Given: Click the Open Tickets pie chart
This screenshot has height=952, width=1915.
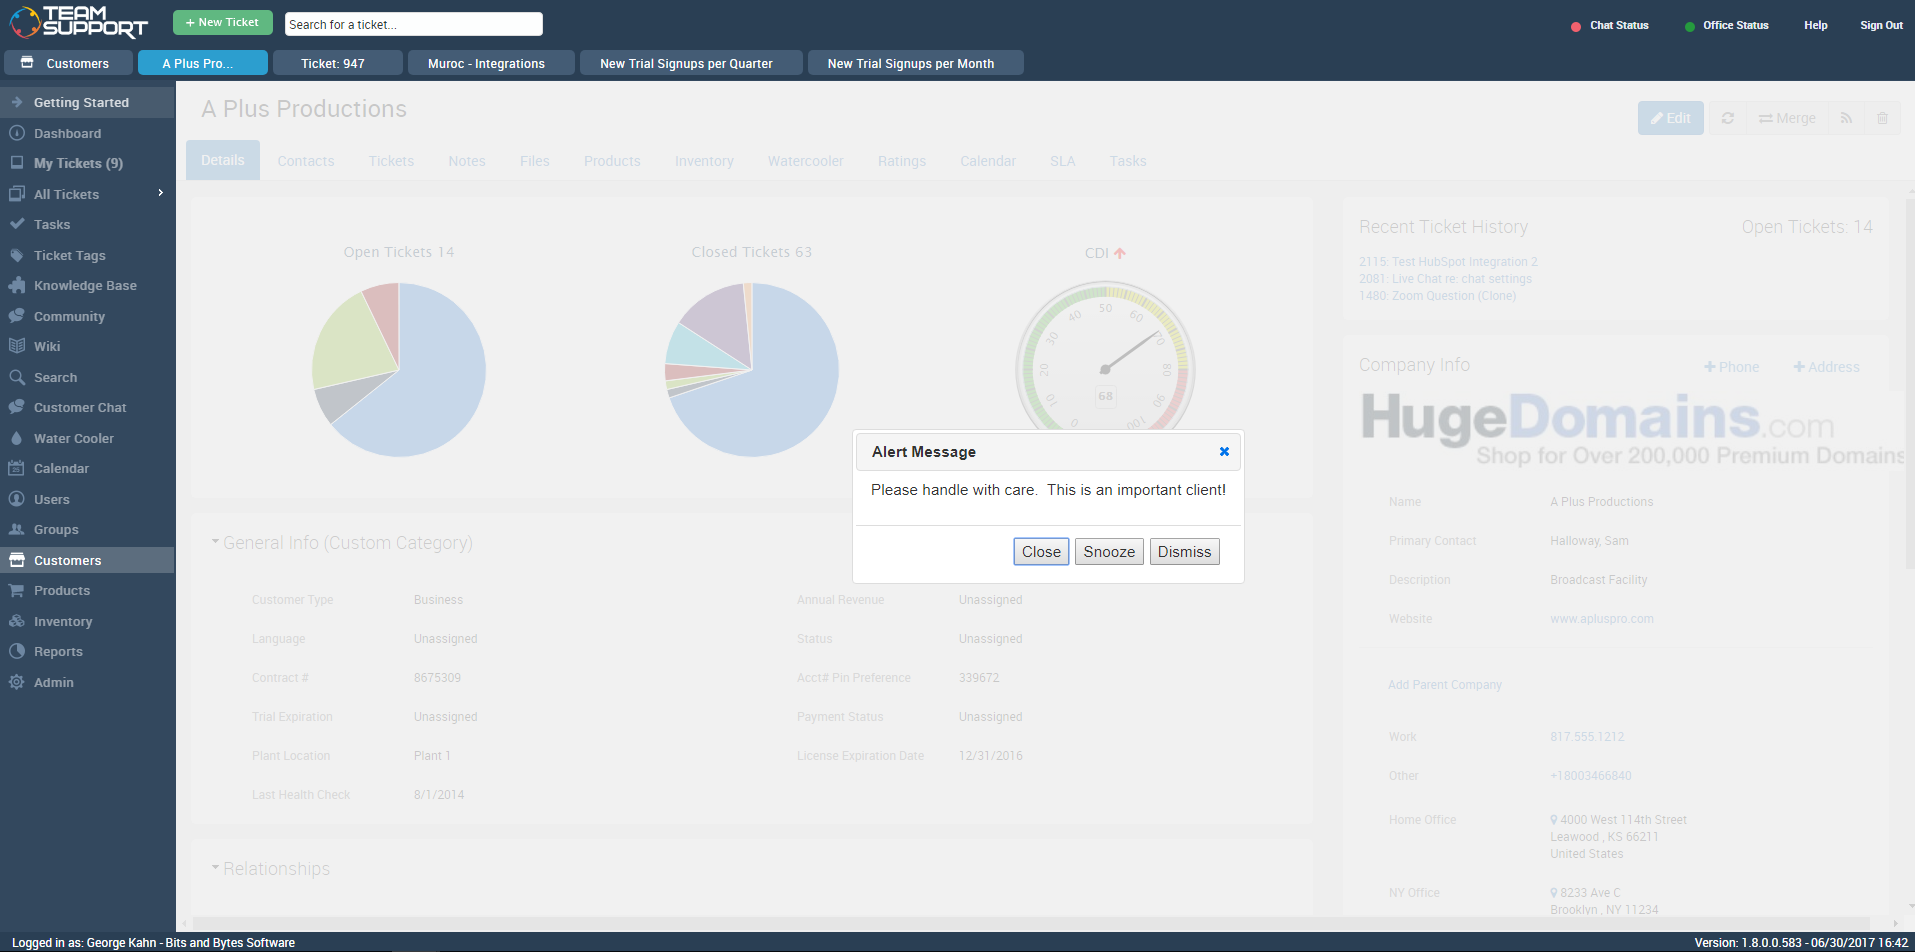Looking at the screenshot, I should pyautogui.click(x=399, y=370).
